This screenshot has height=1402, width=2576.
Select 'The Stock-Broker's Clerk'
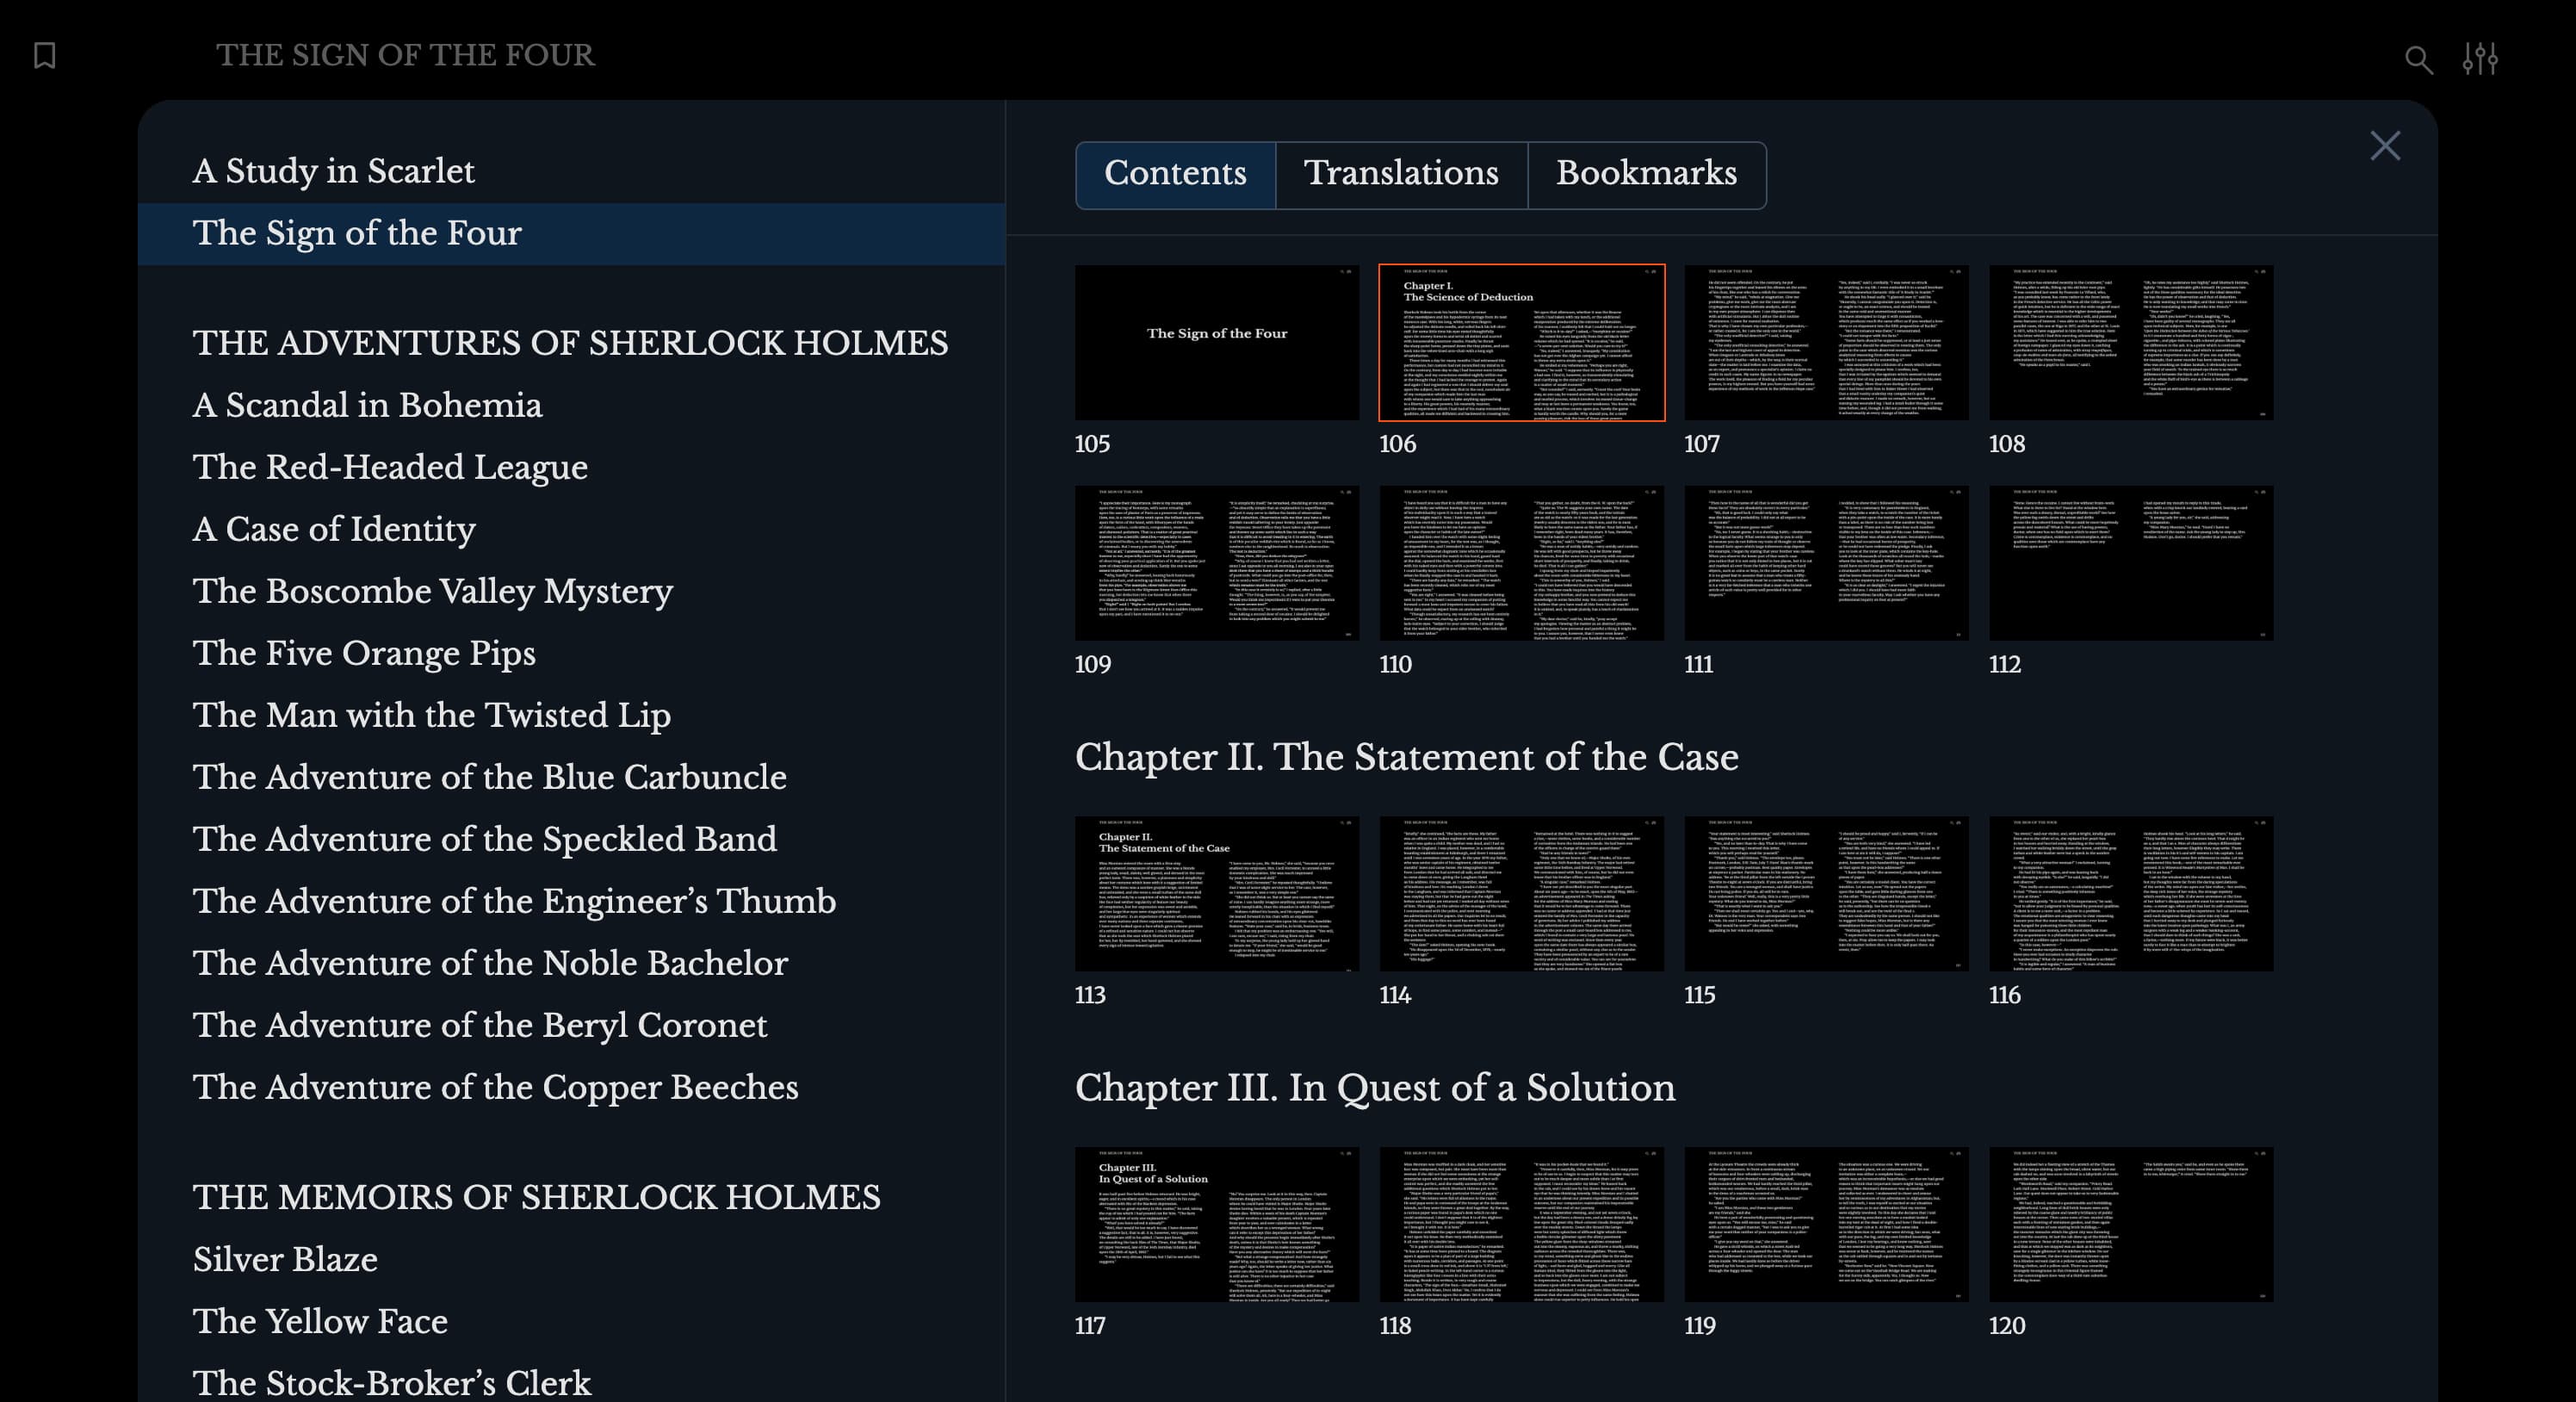(392, 1382)
